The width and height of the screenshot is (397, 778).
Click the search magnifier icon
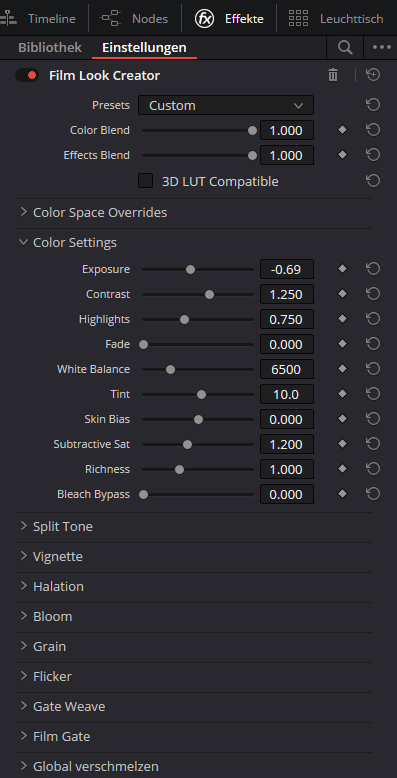coord(345,48)
